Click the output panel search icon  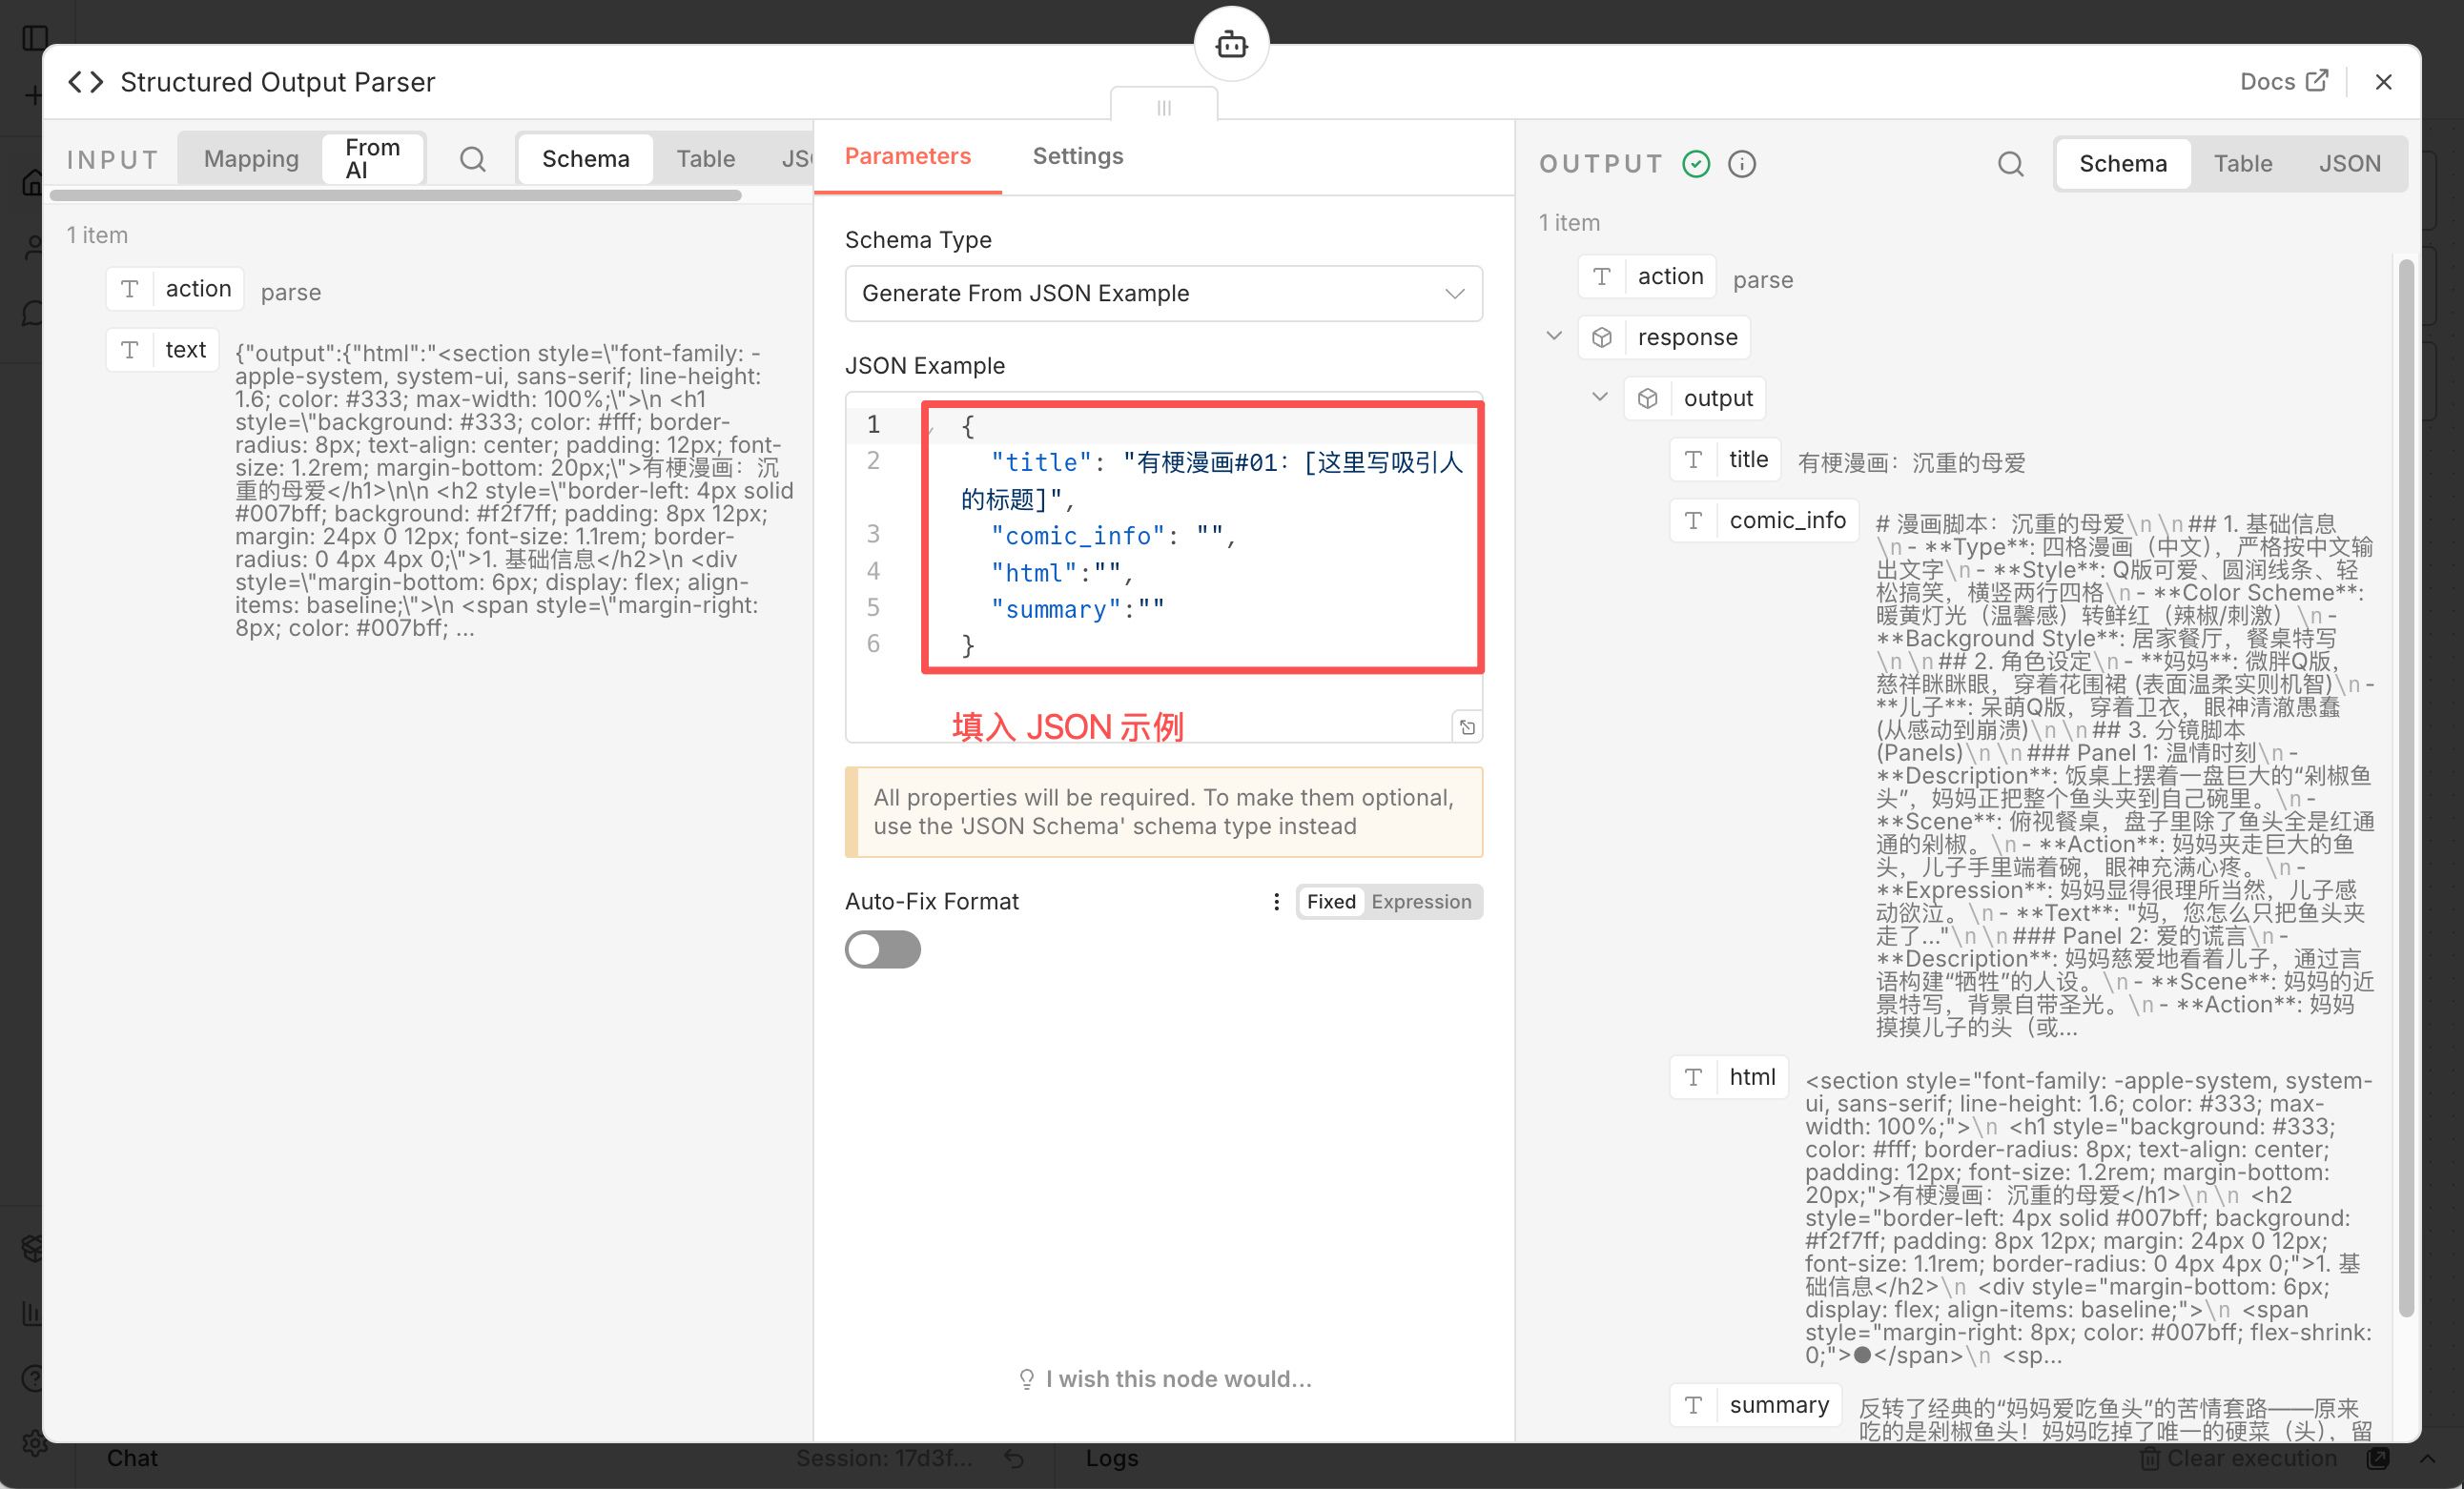click(x=2010, y=164)
